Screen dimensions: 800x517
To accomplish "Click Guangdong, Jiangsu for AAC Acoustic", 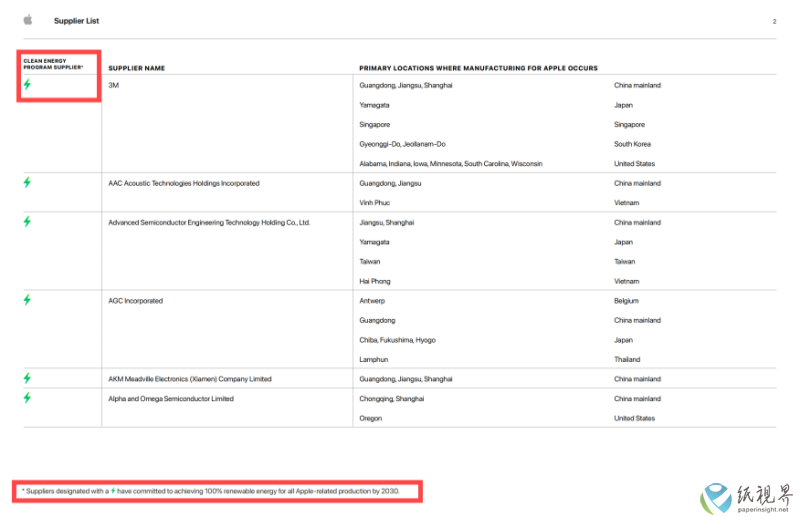I will 390,183.
